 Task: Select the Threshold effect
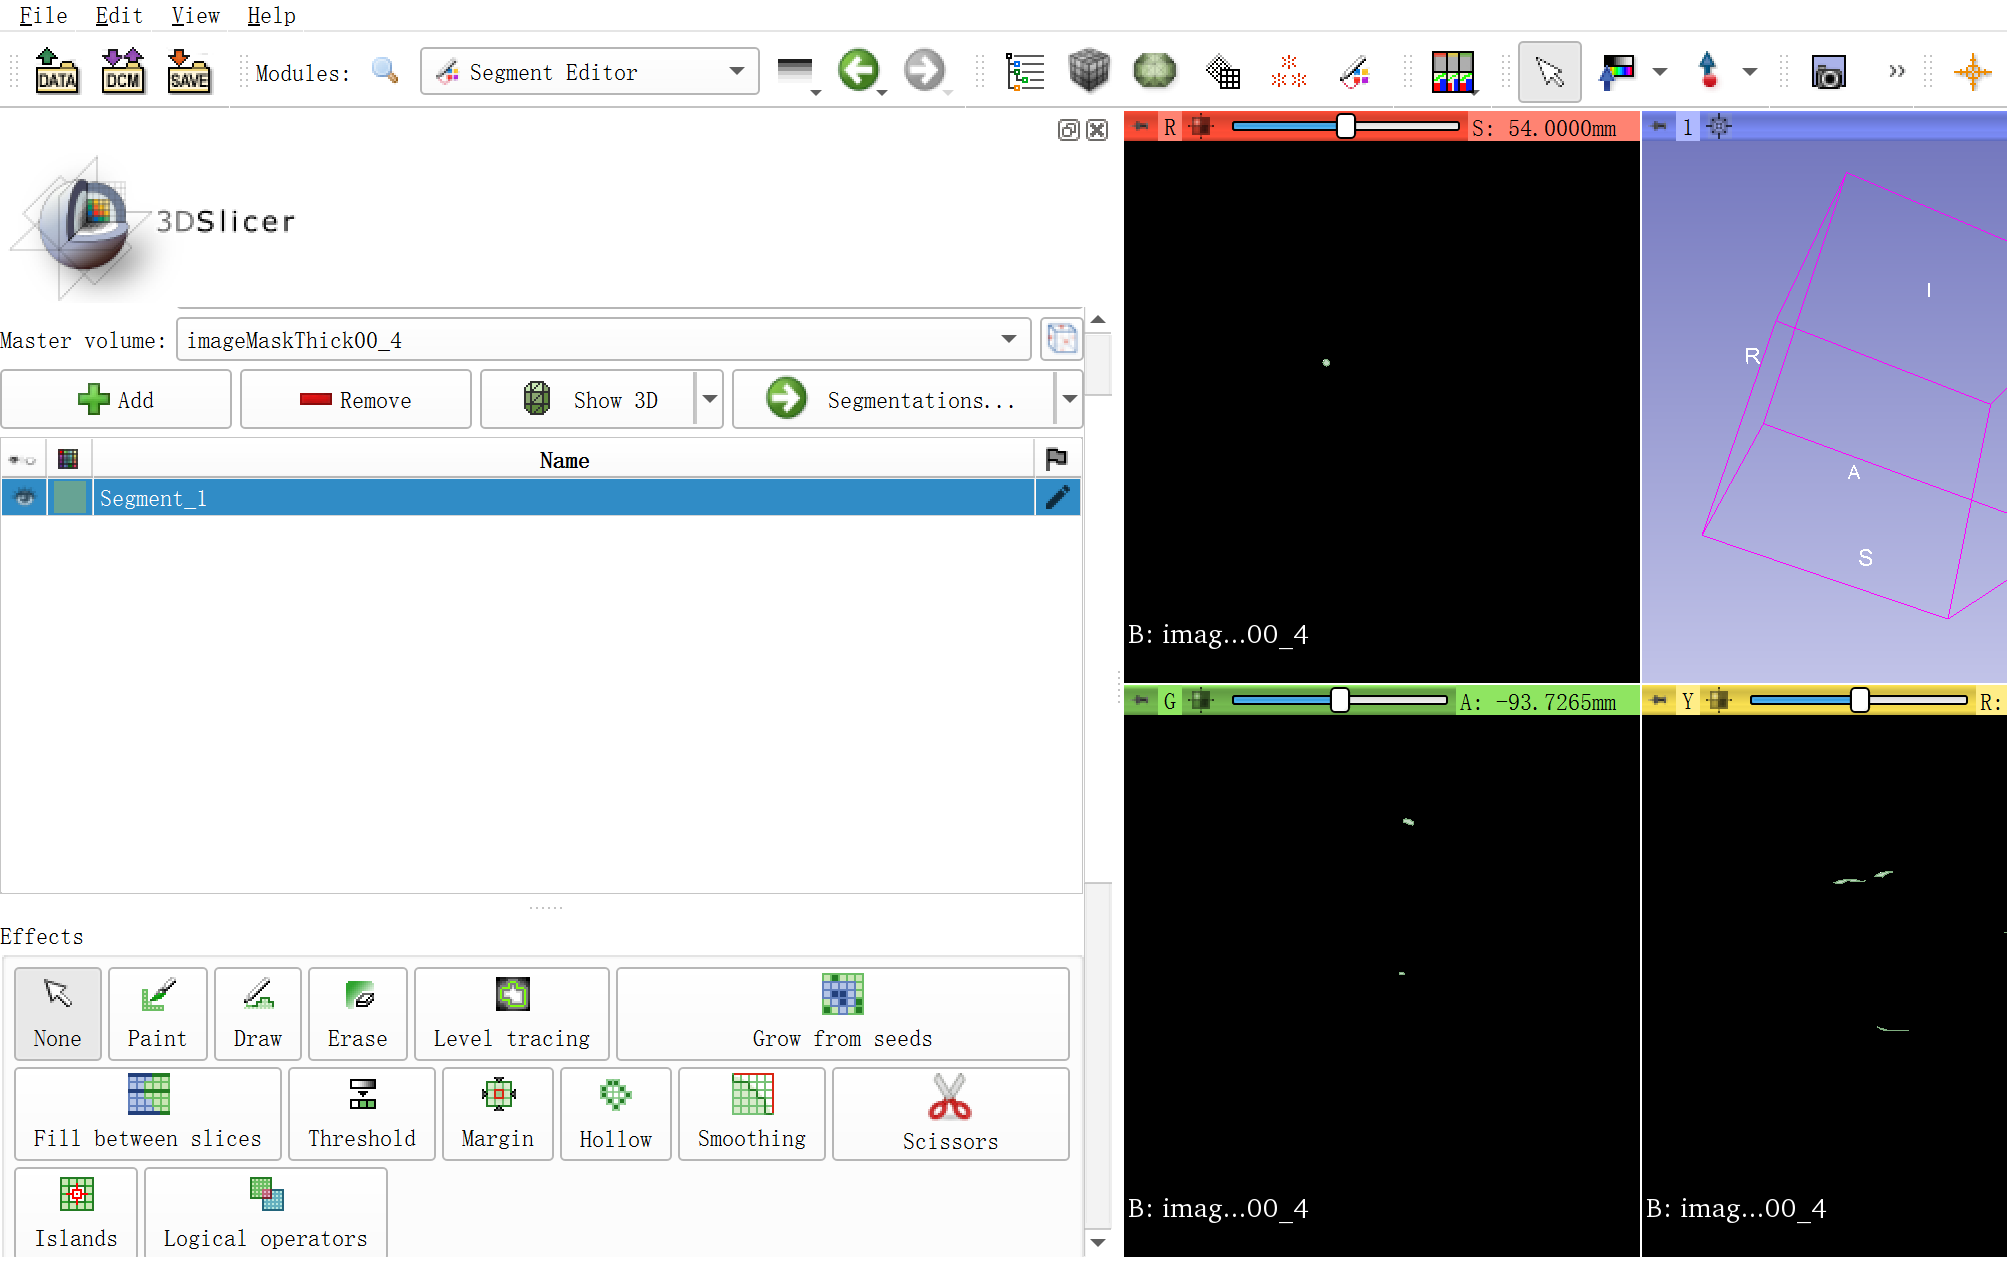click(362, 1113)
